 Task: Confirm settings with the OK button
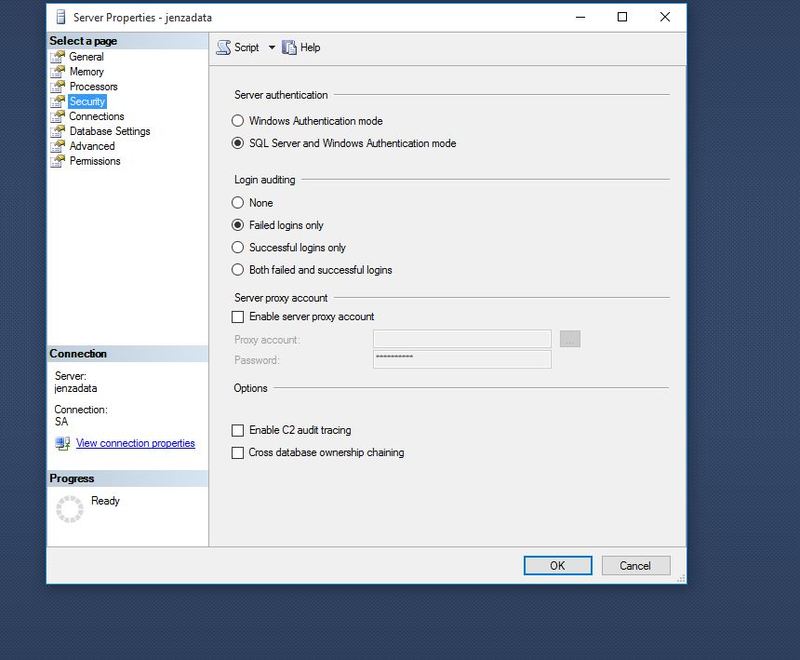click(x=558, y=565)
